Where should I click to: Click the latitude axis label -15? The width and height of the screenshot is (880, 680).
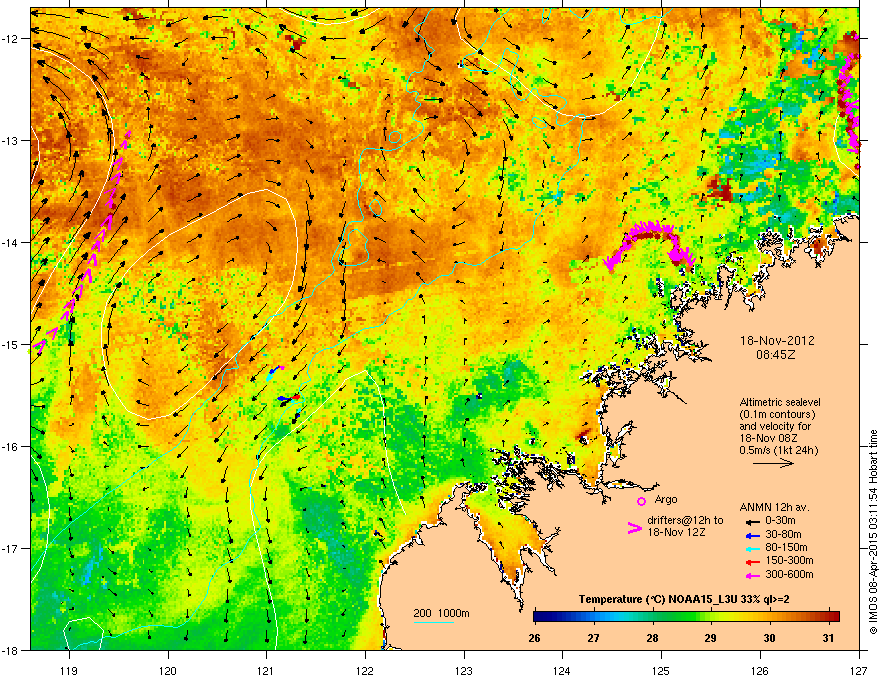[x=10, y=344]
